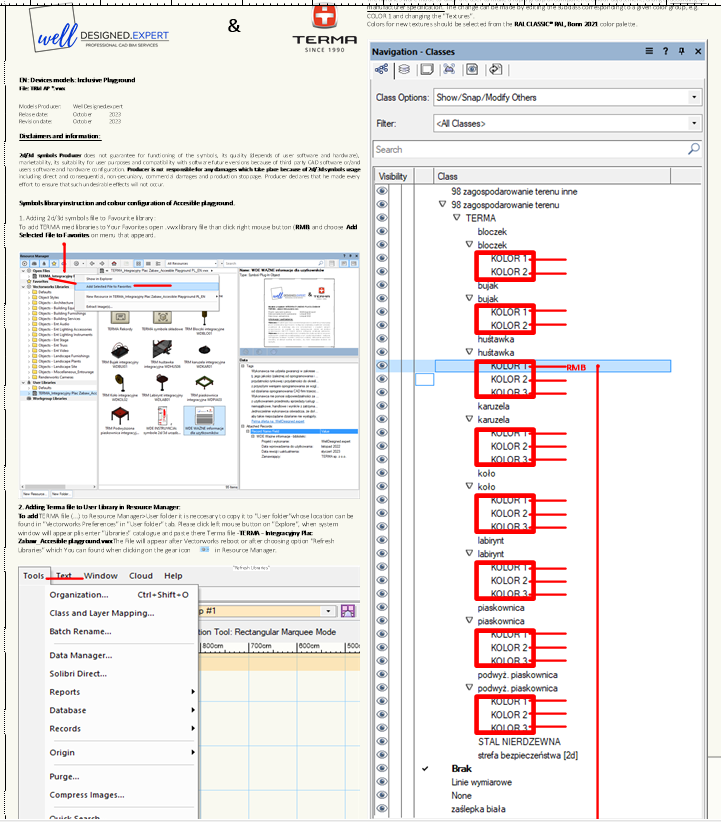Open the Navigation palette hamburger menu
The width and height of the screenshot is (721, 822).
click(649, 51)
